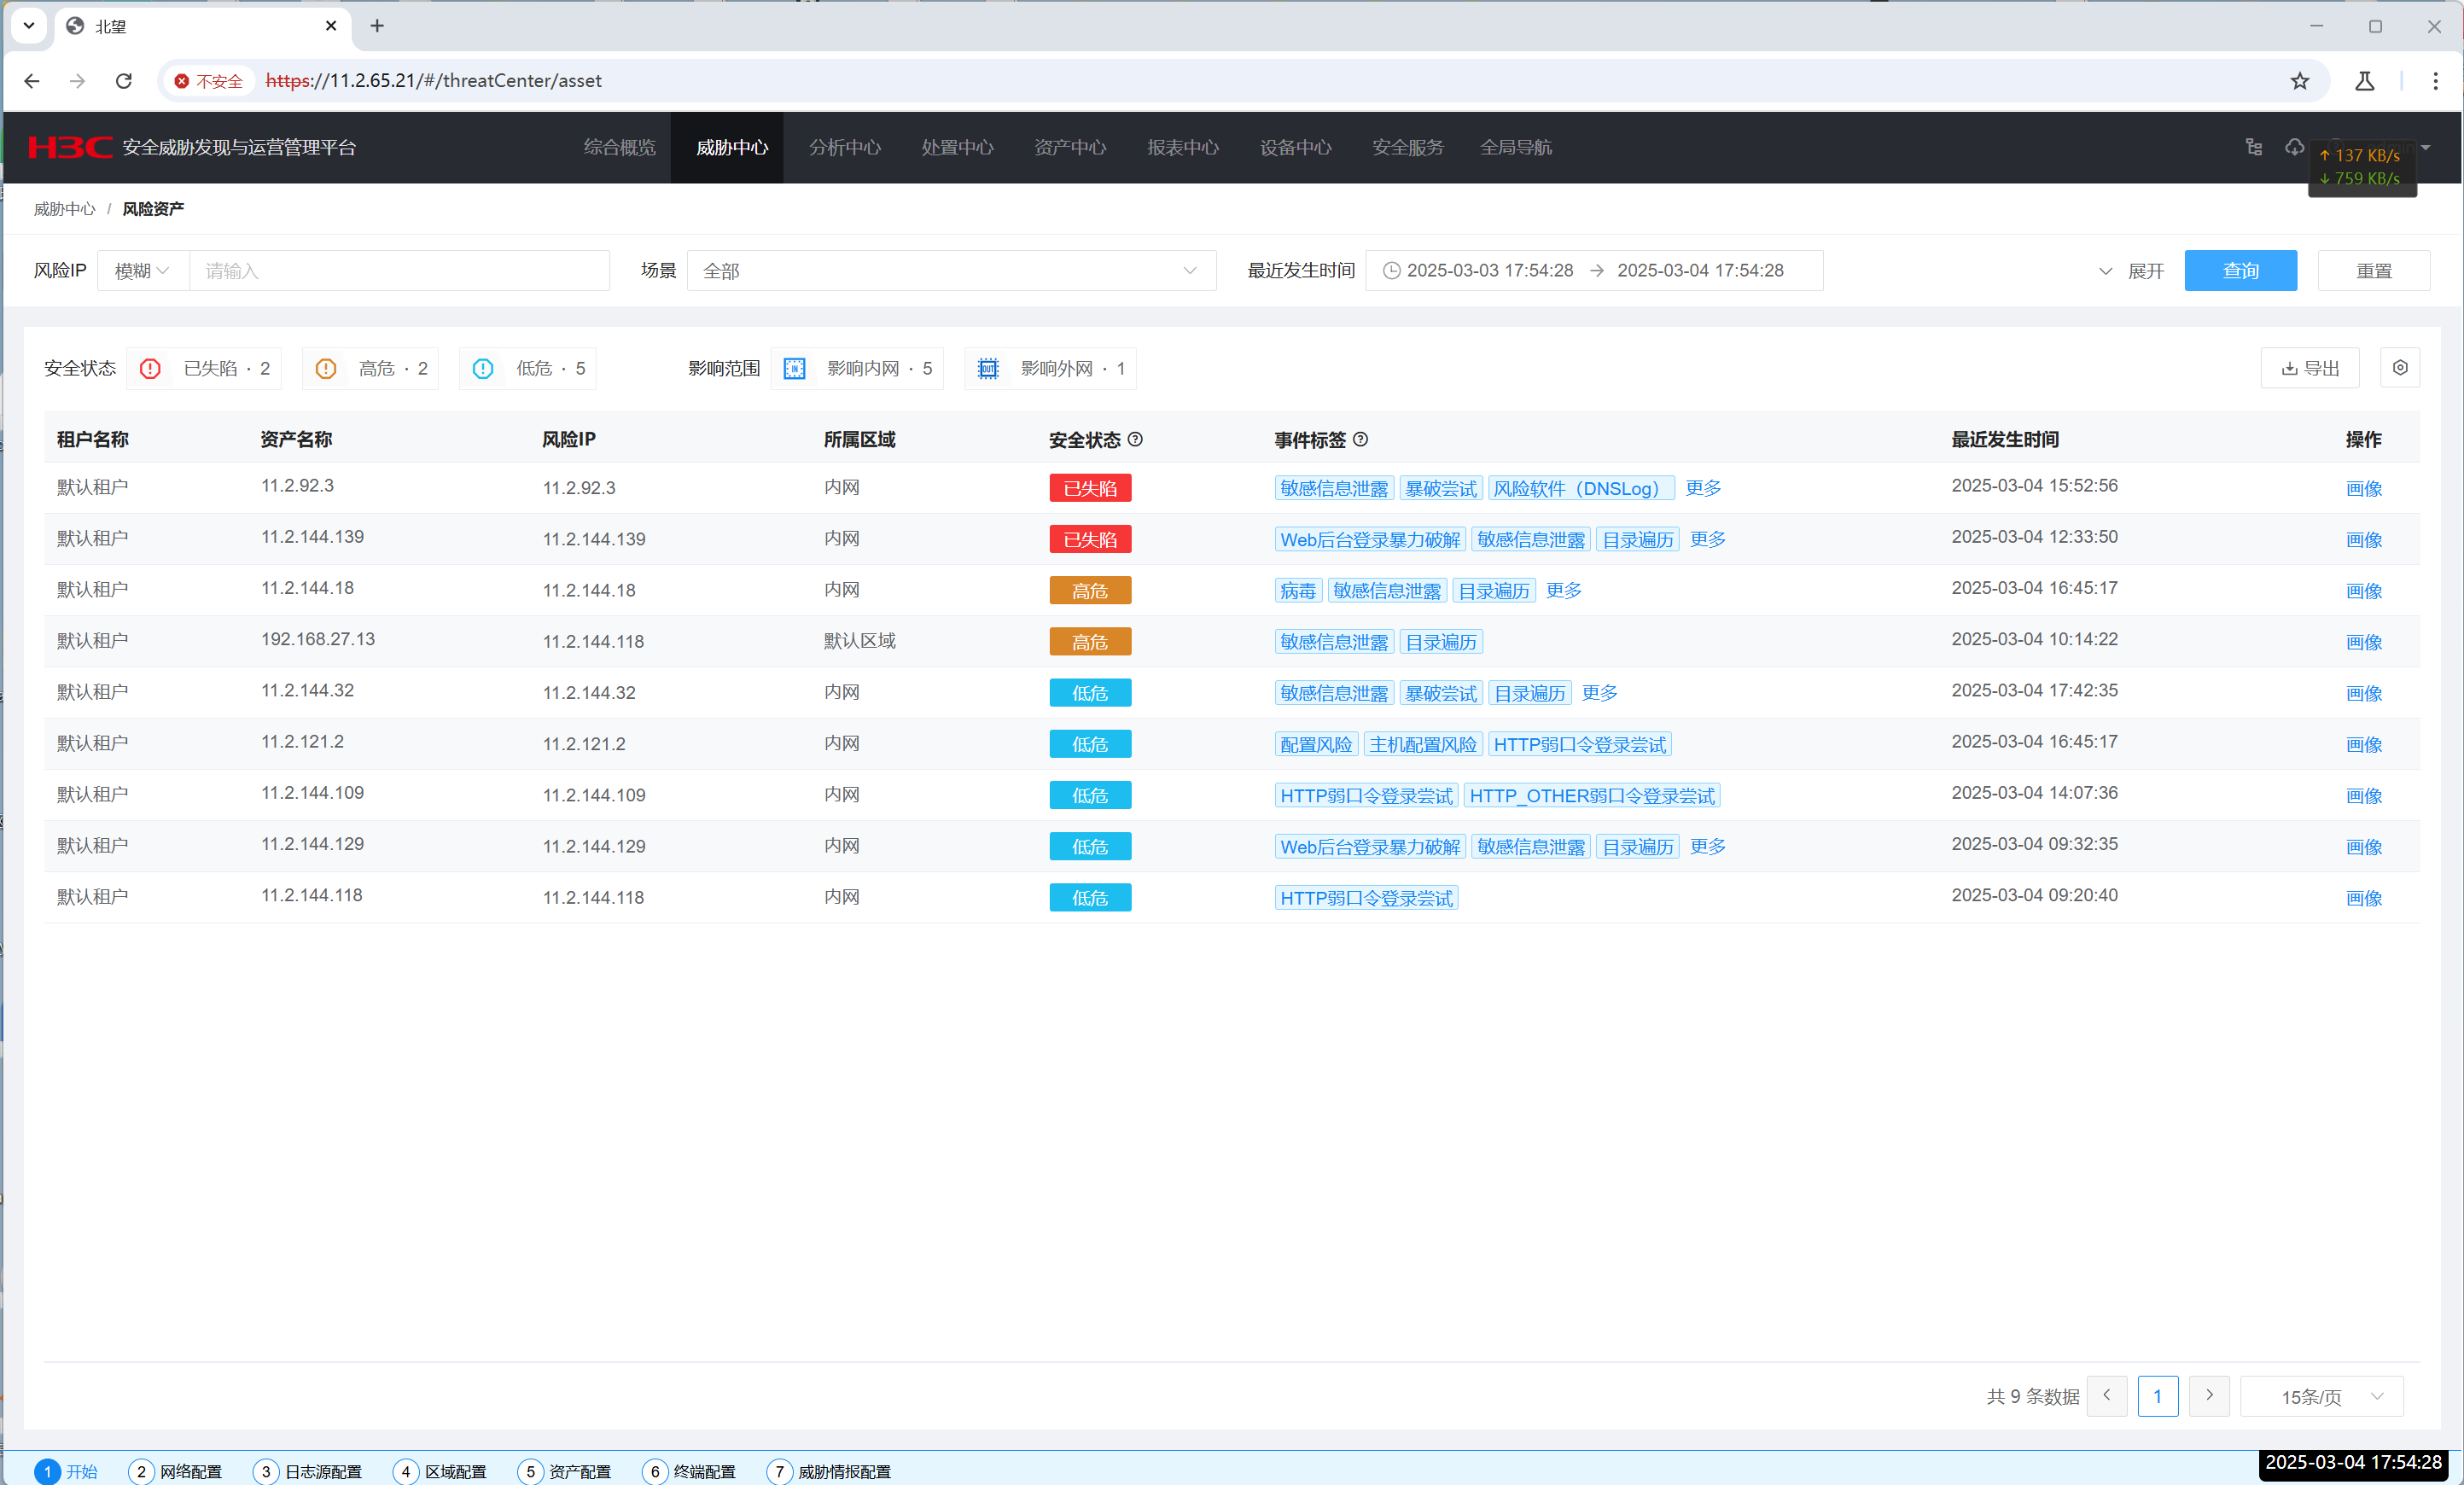Click the 事件标签 help question icon
Image resolution: width=2464 pixels, height=1485 pixels.
click(1360, 439)
